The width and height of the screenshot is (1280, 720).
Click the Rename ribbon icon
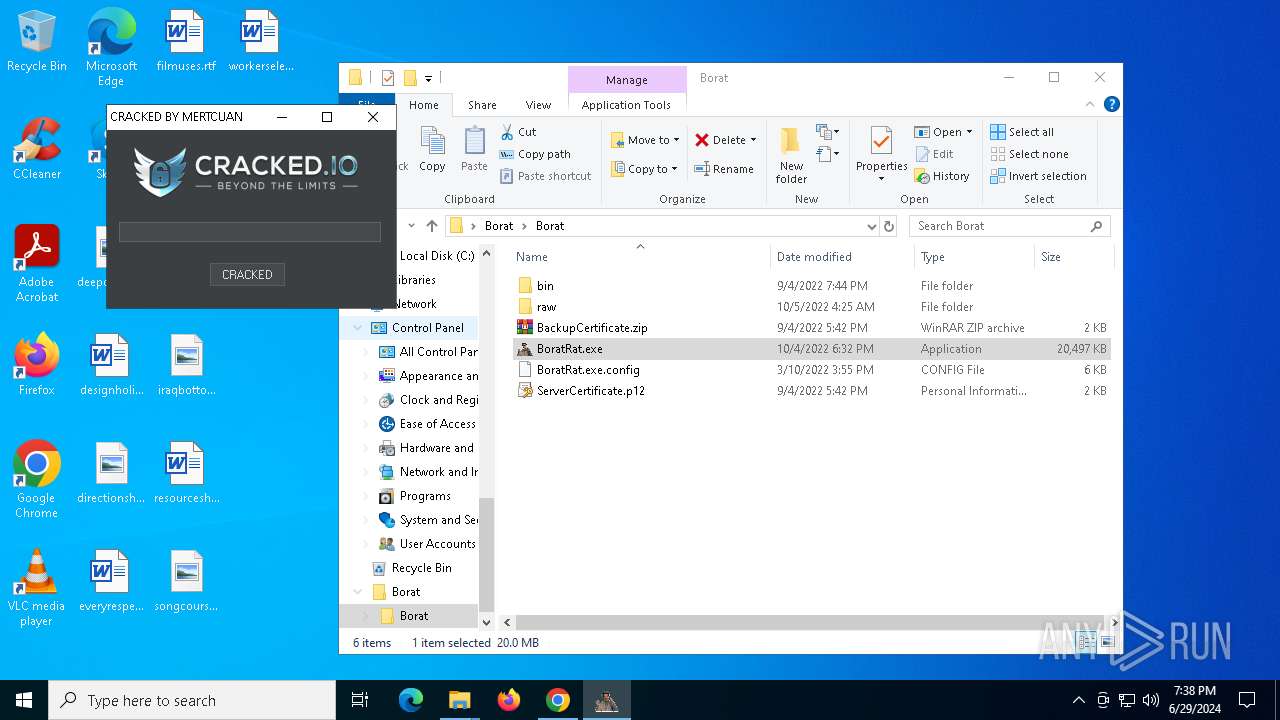724,169
